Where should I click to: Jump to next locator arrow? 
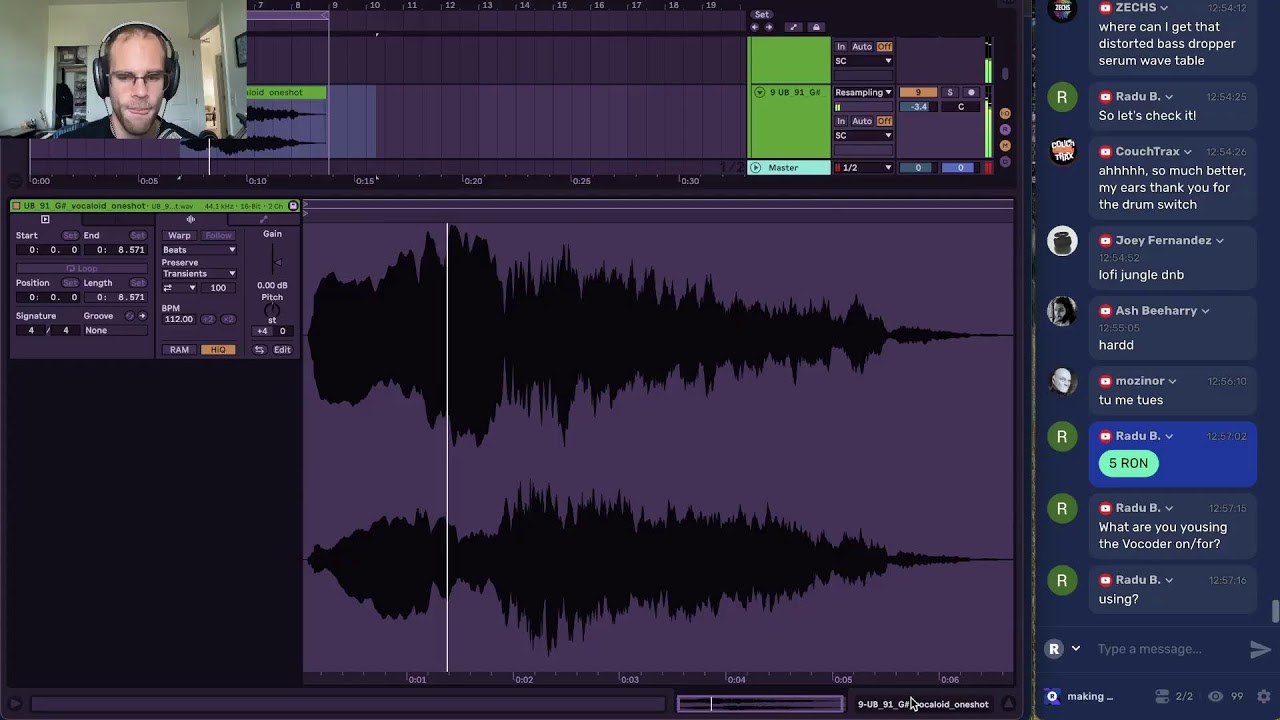(x=768, y=27)
